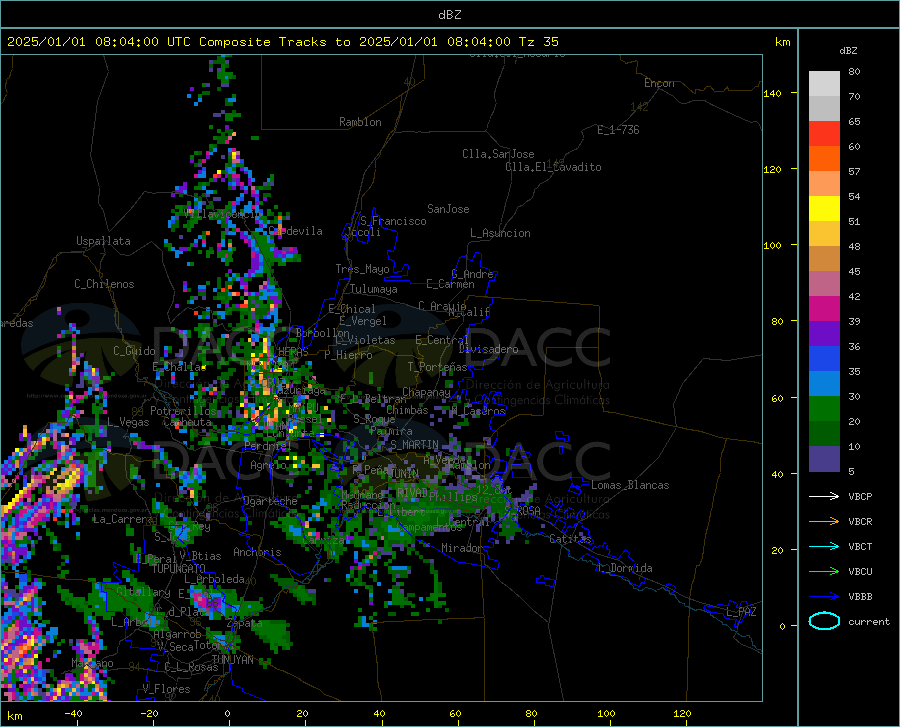The width and height of the screenshot is (900, 727).
Task: Pick the purple 36-39 dBZ legend color
Action: tap(824, 334)
